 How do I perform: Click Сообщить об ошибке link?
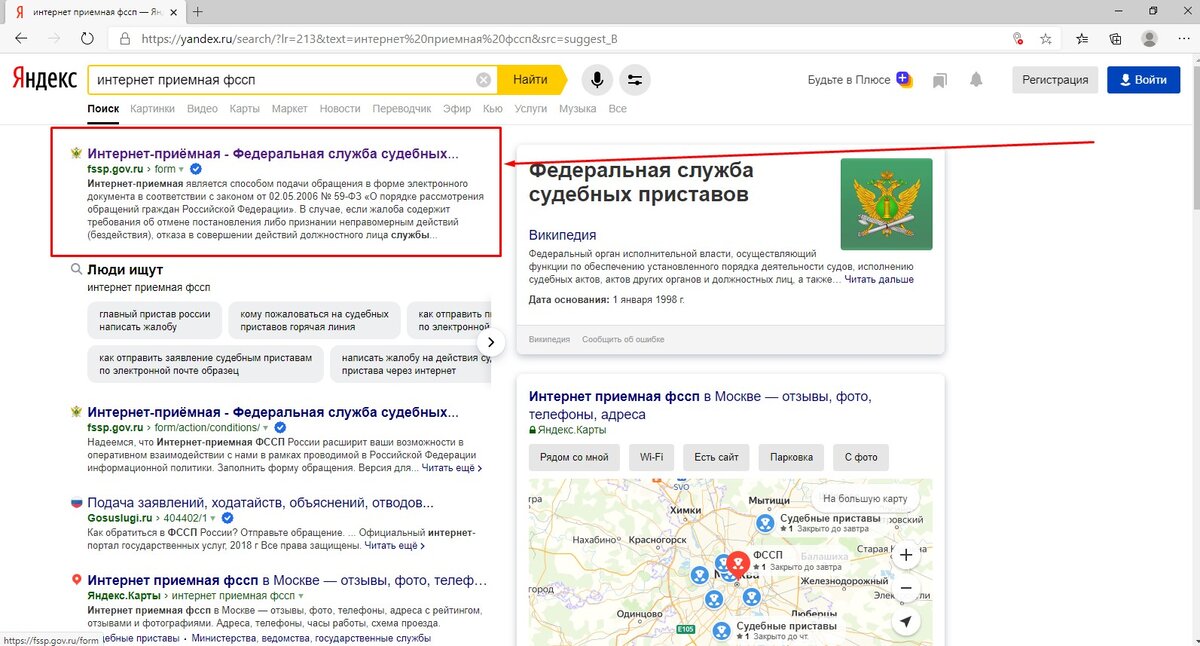(x=623, y=339)
